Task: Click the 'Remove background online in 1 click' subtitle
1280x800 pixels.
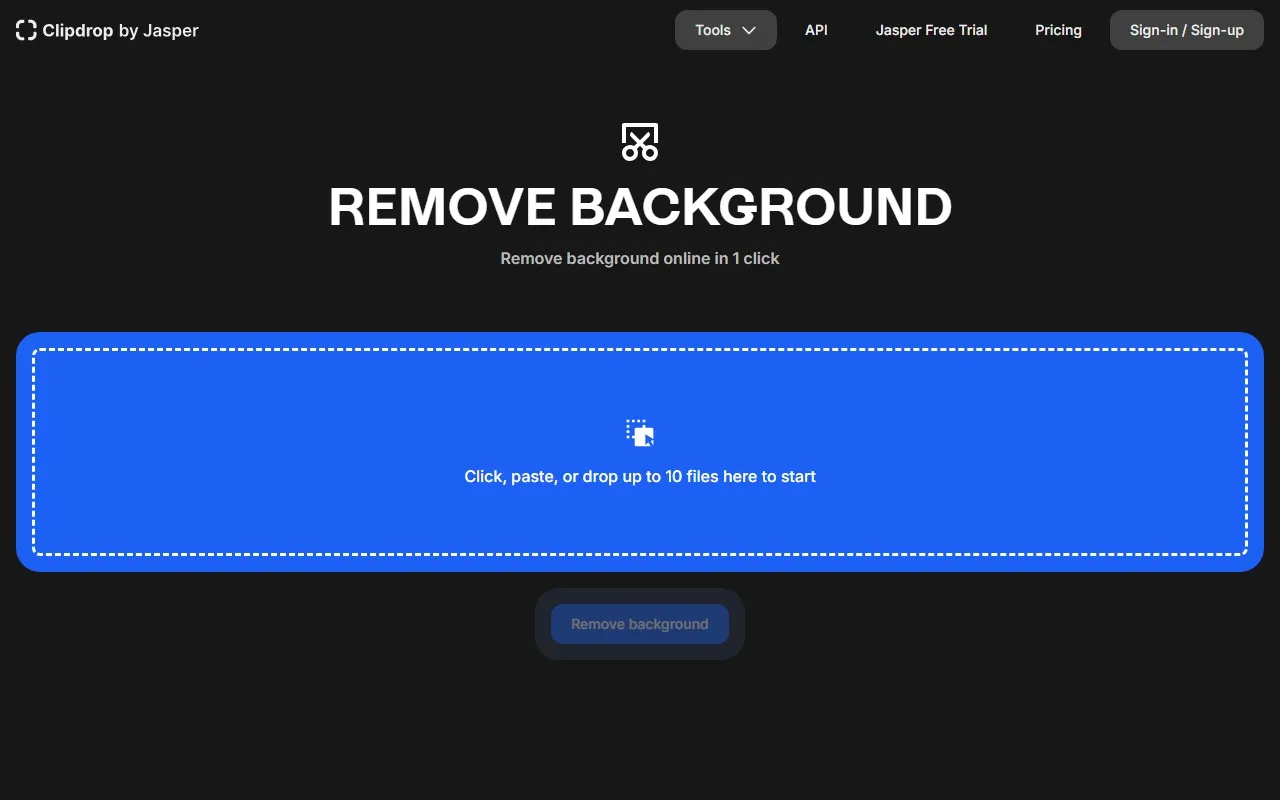Action: tap(639, 258)
